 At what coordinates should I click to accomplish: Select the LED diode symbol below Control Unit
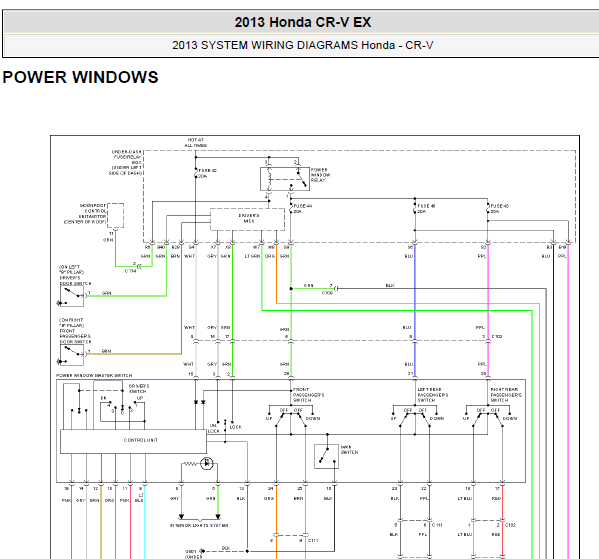pyautogui.click(x=207, y=463)
